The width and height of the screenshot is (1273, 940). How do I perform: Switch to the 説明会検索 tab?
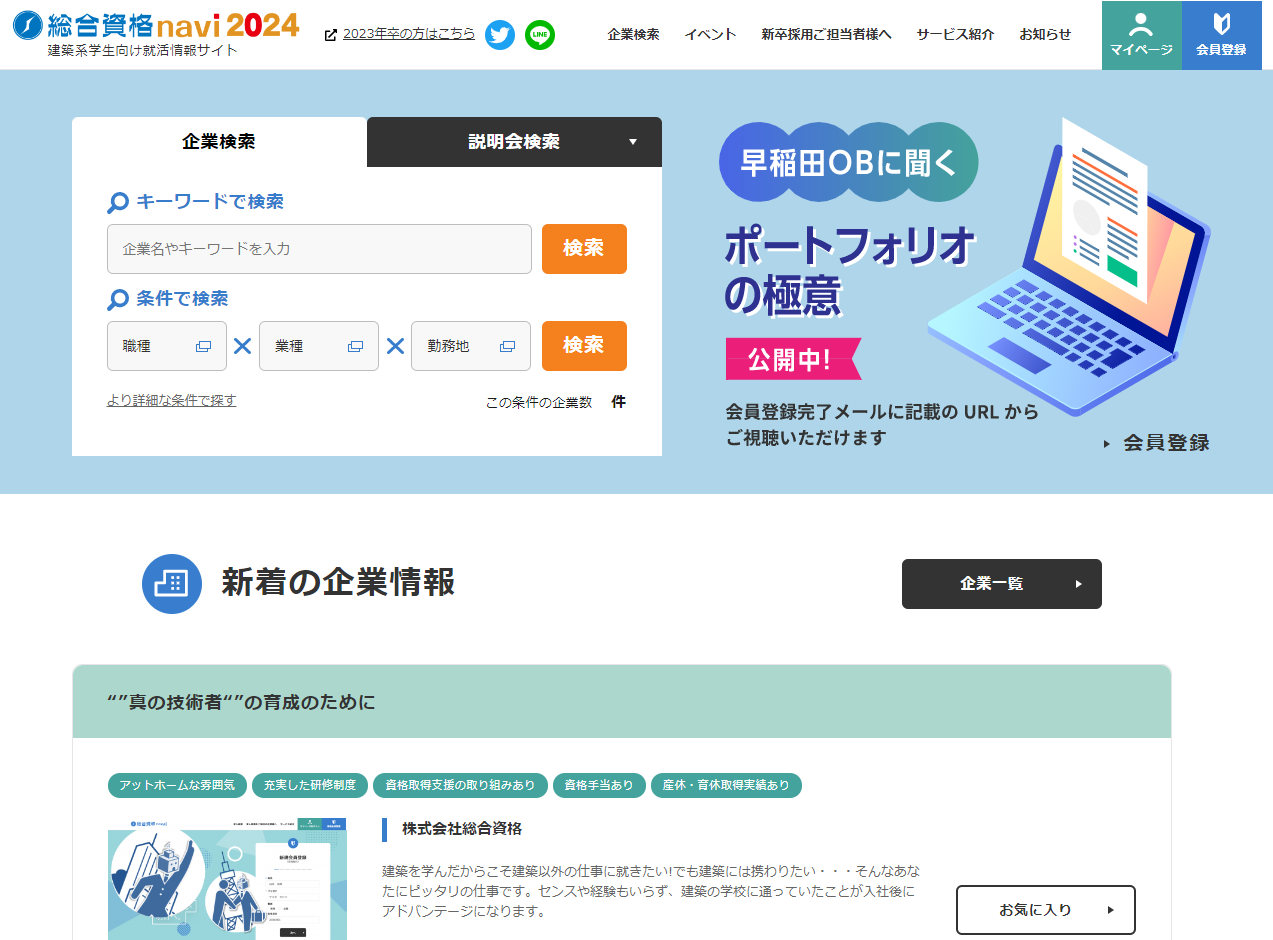click(x=514, y=142)
